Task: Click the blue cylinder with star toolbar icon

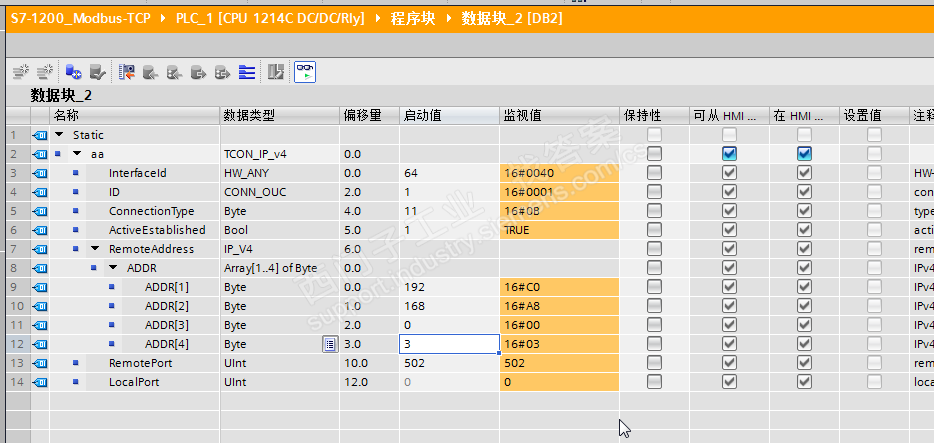Action: [73, 73]
